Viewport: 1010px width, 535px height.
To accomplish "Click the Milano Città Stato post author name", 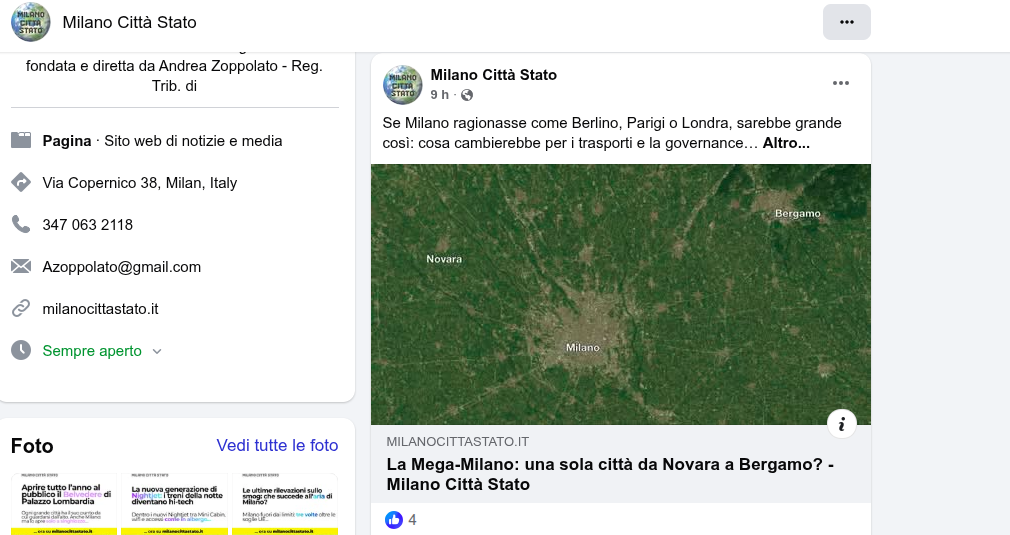I will coord(493,75).
